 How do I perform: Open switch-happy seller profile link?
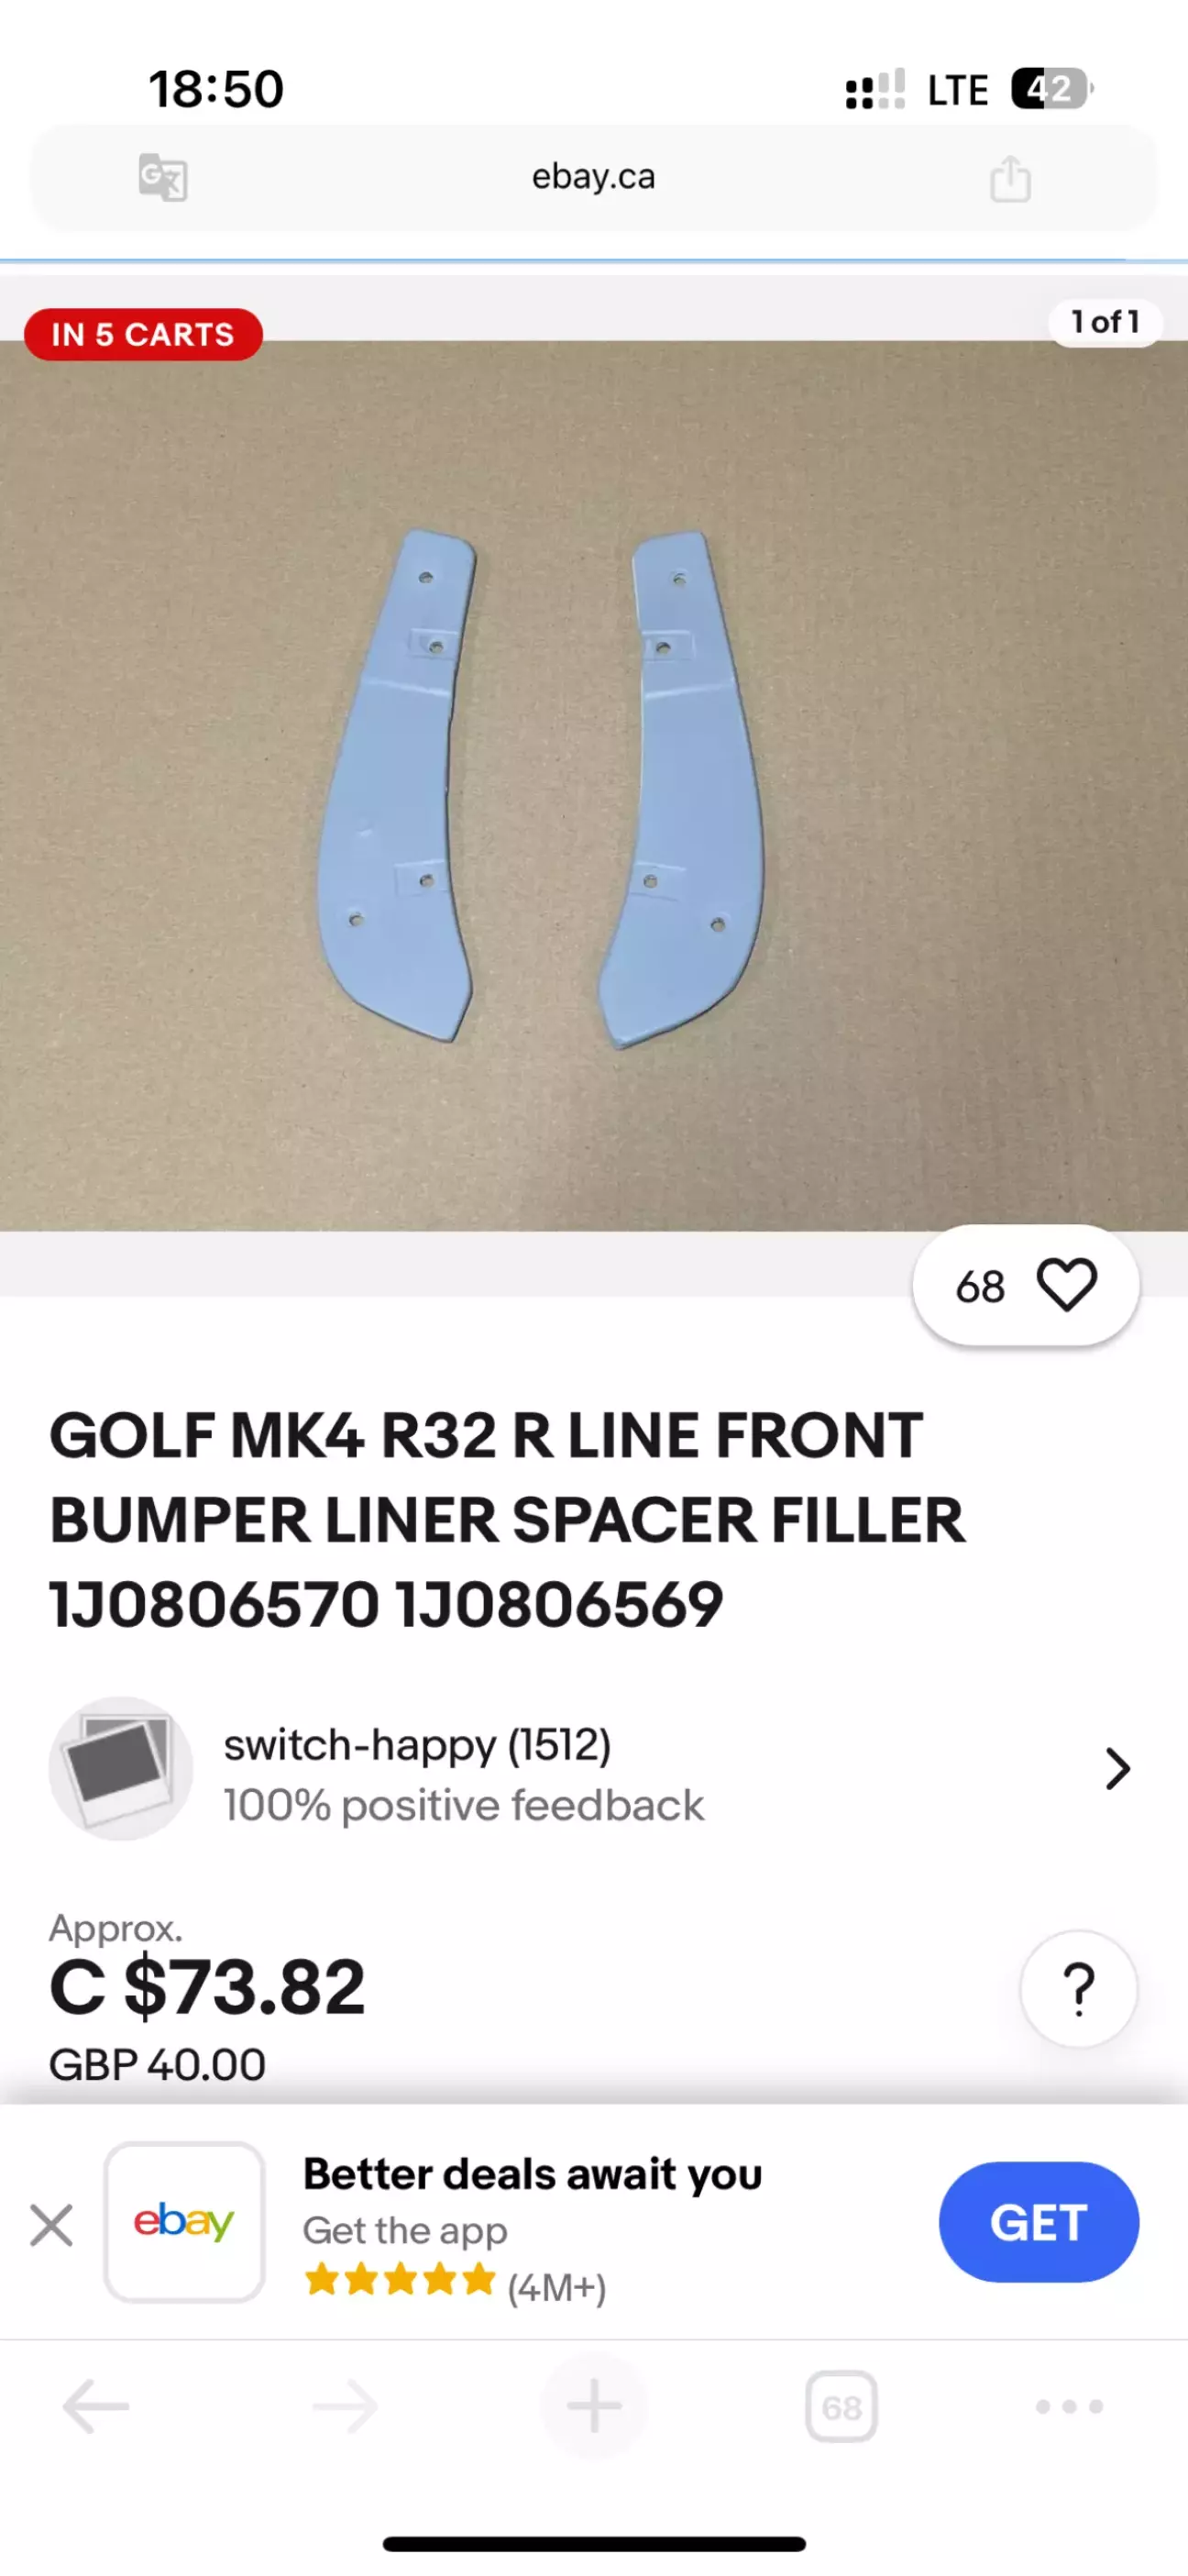click(417, 1745)
